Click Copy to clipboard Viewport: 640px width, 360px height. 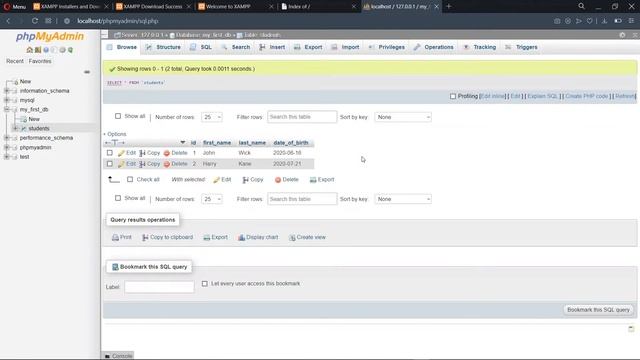coord(167,237)
